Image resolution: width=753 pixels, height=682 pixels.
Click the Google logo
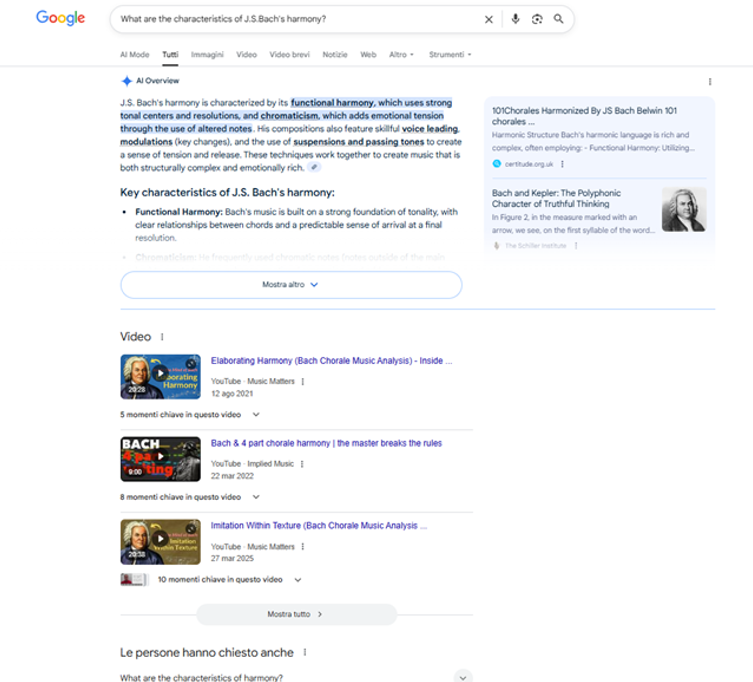[61, 18]
